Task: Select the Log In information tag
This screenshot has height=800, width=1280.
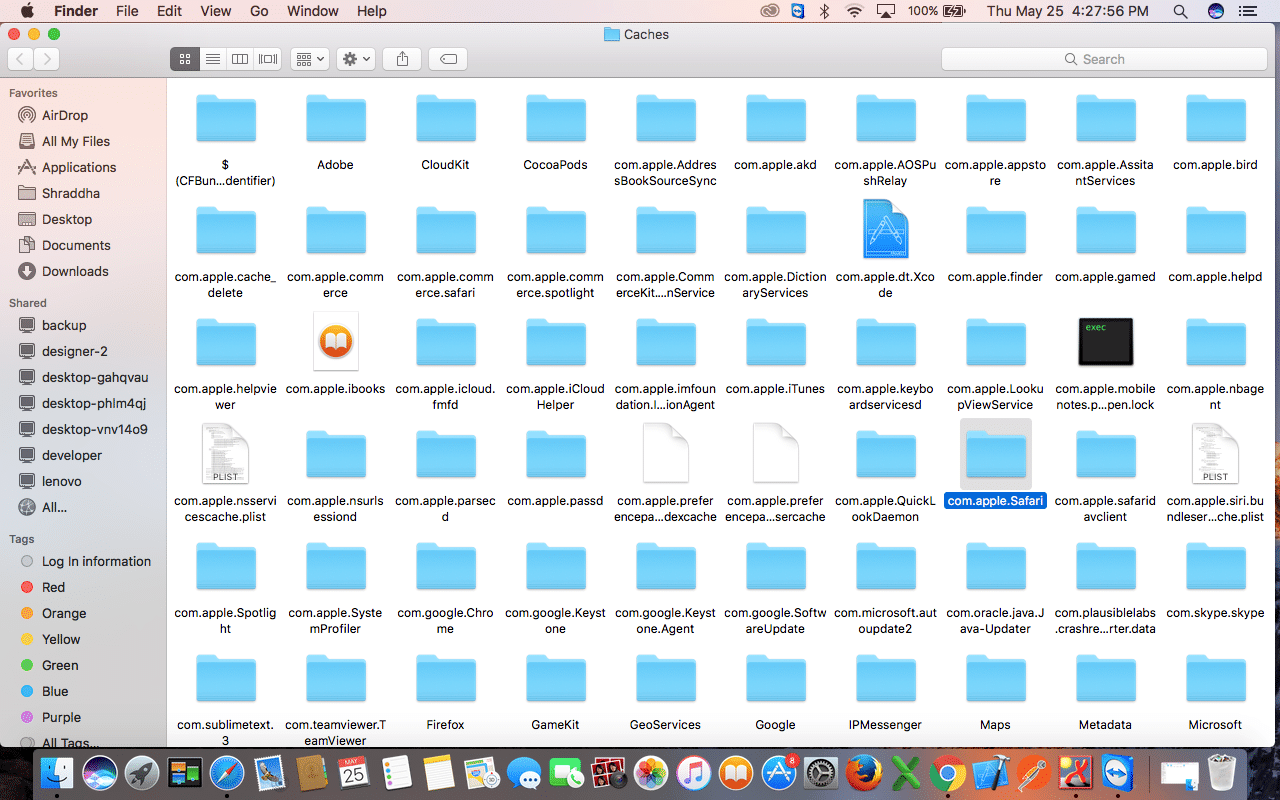Action: 96,561
